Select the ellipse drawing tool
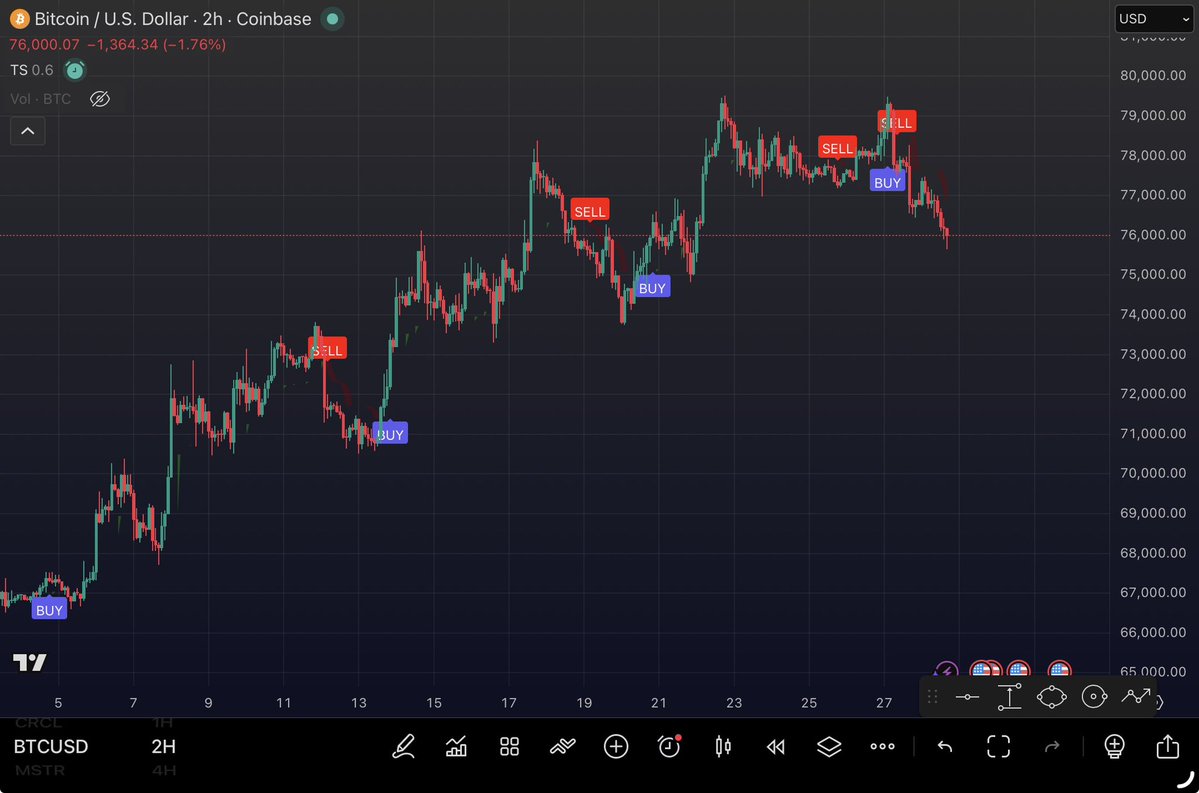The height and width of the screenshot is (793, 1199). (x=1051, y=697)
